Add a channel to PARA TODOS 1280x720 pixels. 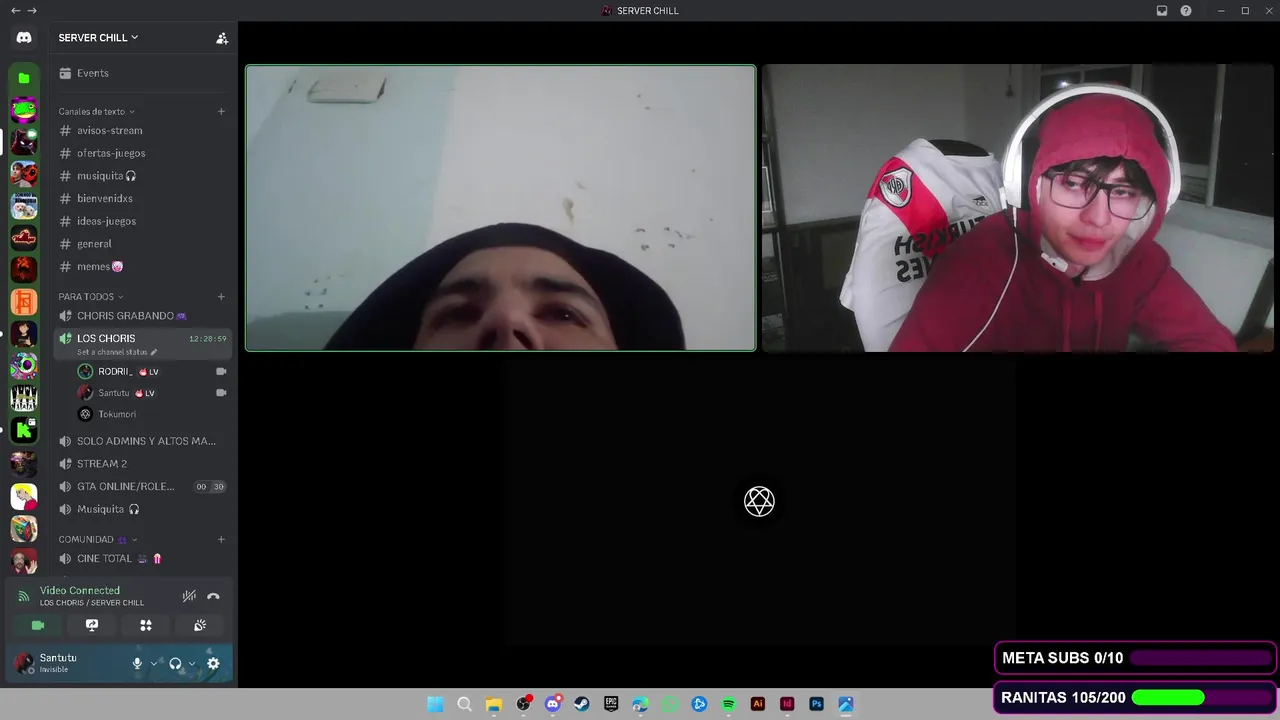point(221,296)
